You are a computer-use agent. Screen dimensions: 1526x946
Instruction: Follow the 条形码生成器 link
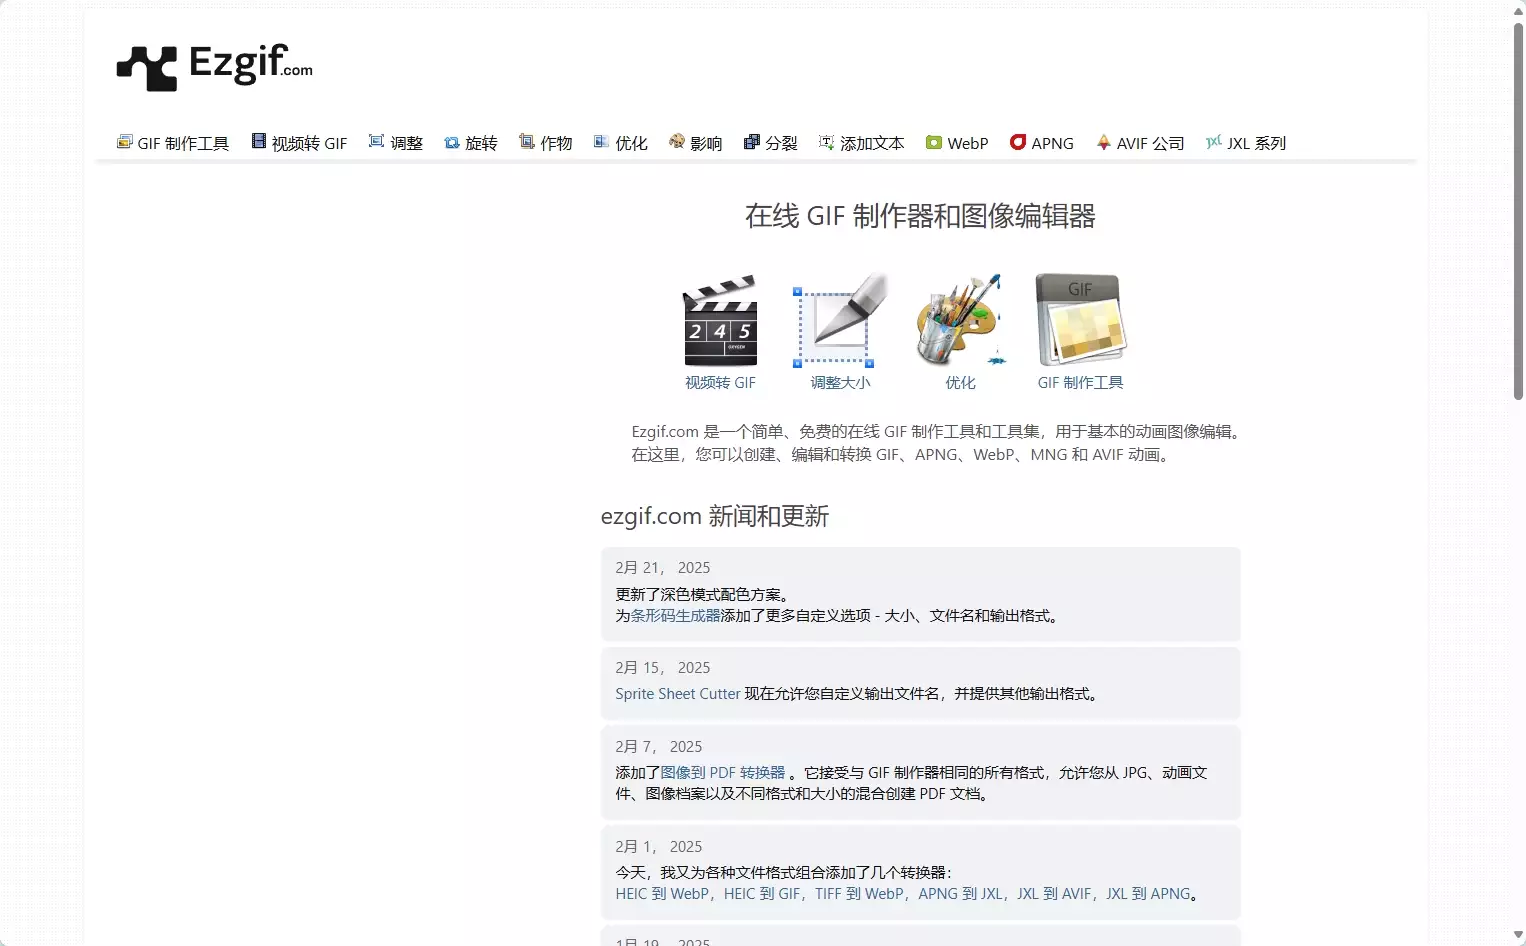(675, 616)
